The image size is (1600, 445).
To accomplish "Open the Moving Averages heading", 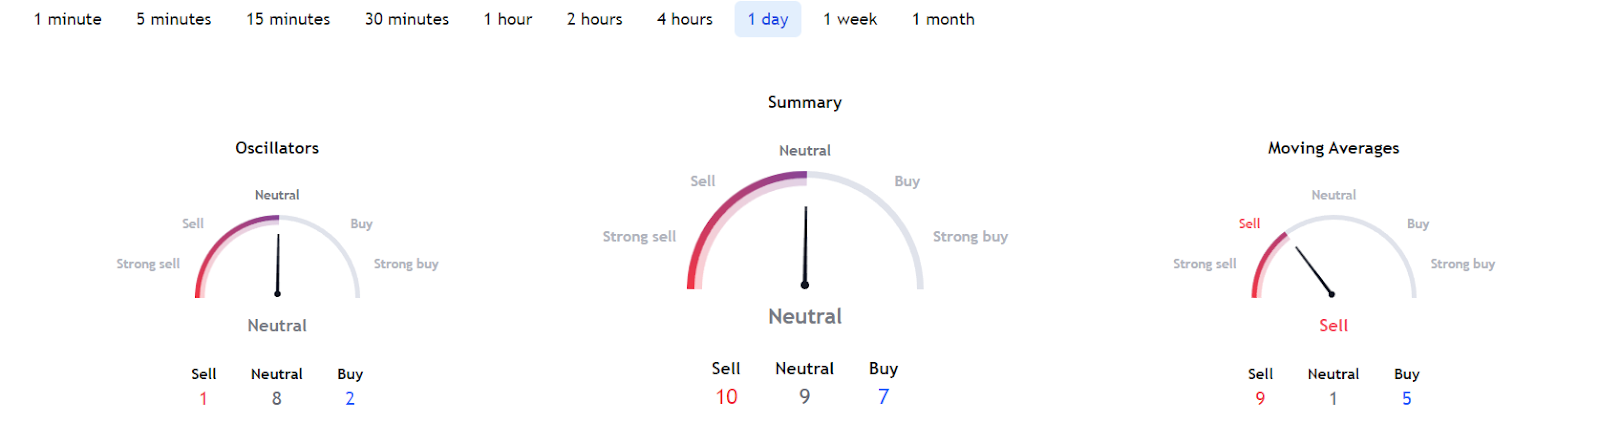I will 1334,148.
